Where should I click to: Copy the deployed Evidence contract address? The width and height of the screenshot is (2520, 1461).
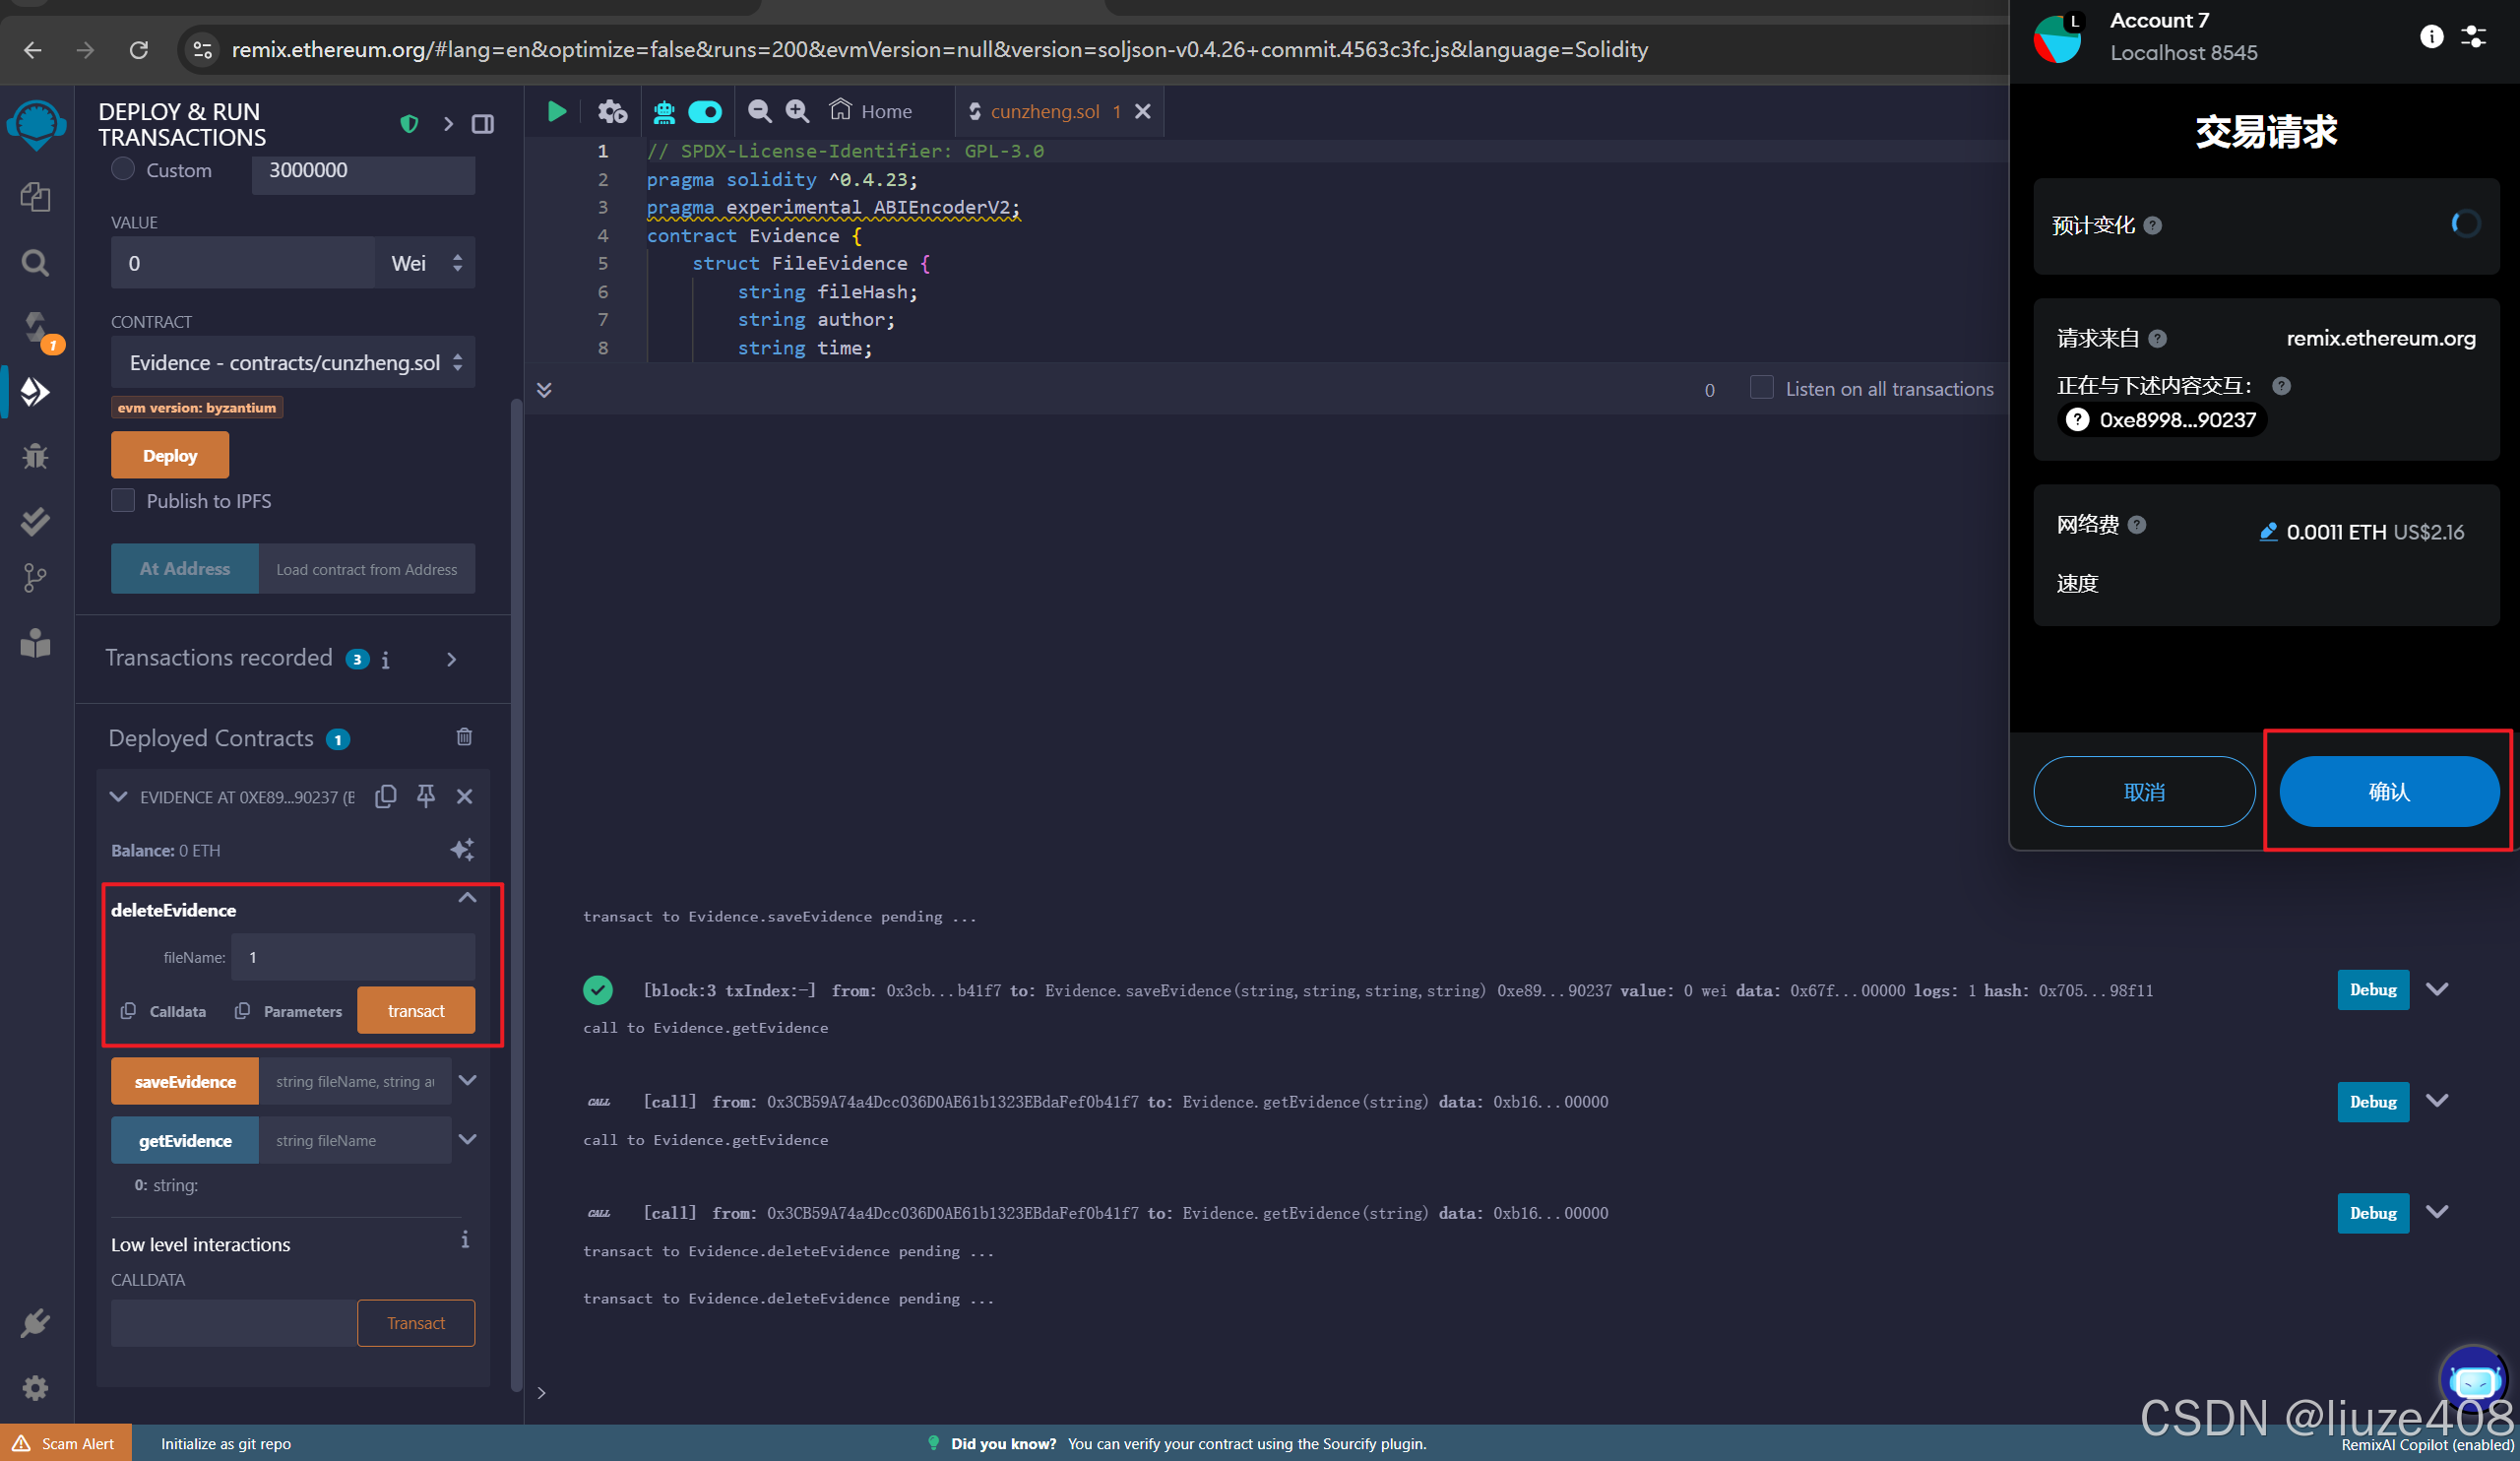click(x=386, y=796)
